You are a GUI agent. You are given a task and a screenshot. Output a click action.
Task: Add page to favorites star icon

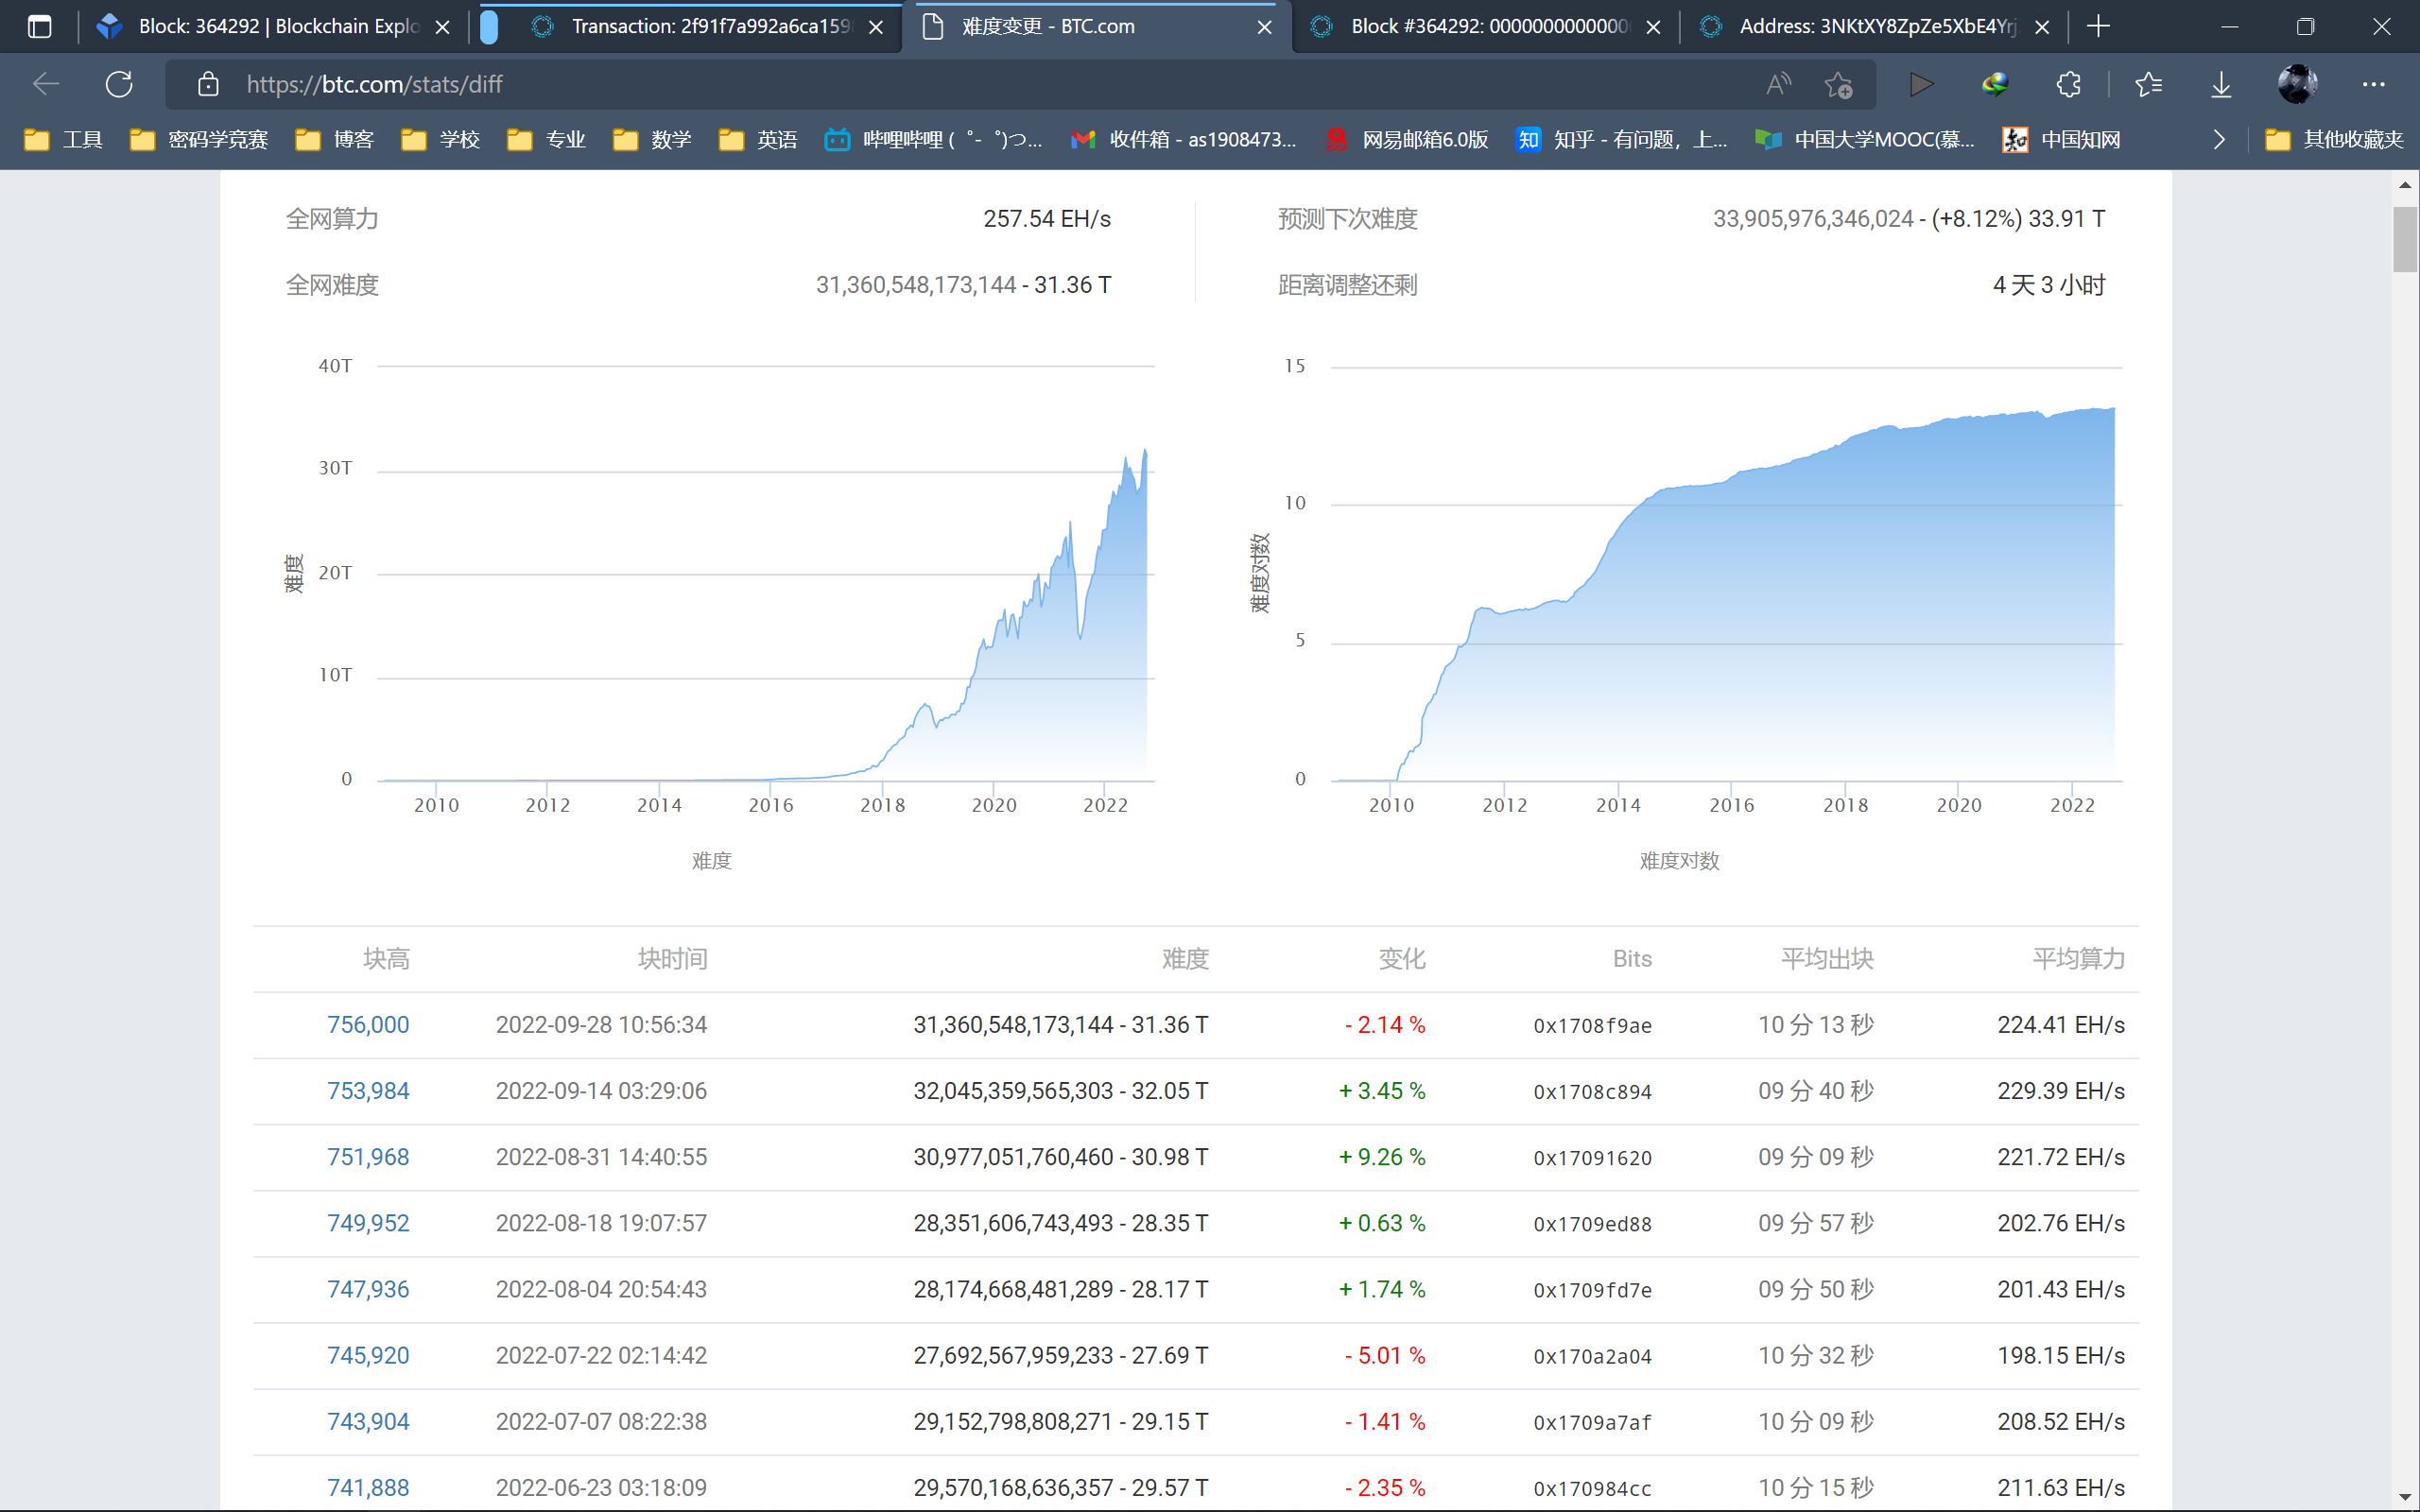[x=1838, y=84]
